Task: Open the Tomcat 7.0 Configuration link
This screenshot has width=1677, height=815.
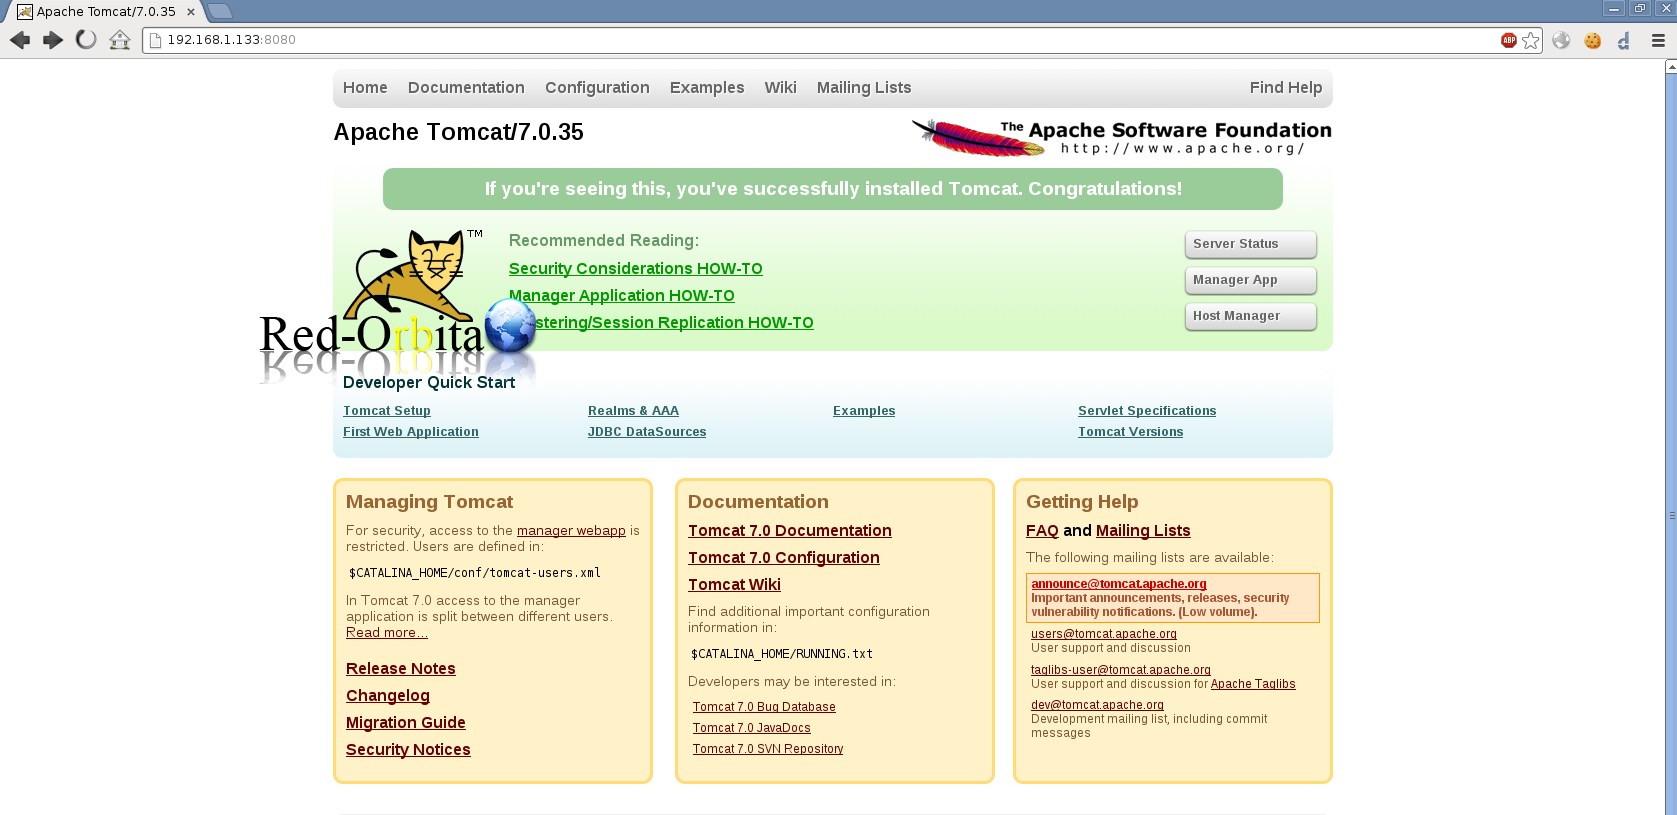Action: click(783, 557)
